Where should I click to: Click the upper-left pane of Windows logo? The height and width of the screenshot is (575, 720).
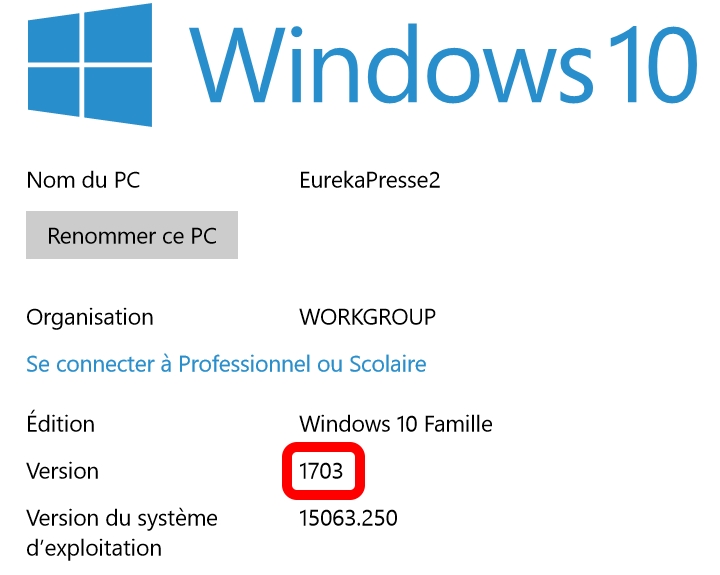(53, 39)
